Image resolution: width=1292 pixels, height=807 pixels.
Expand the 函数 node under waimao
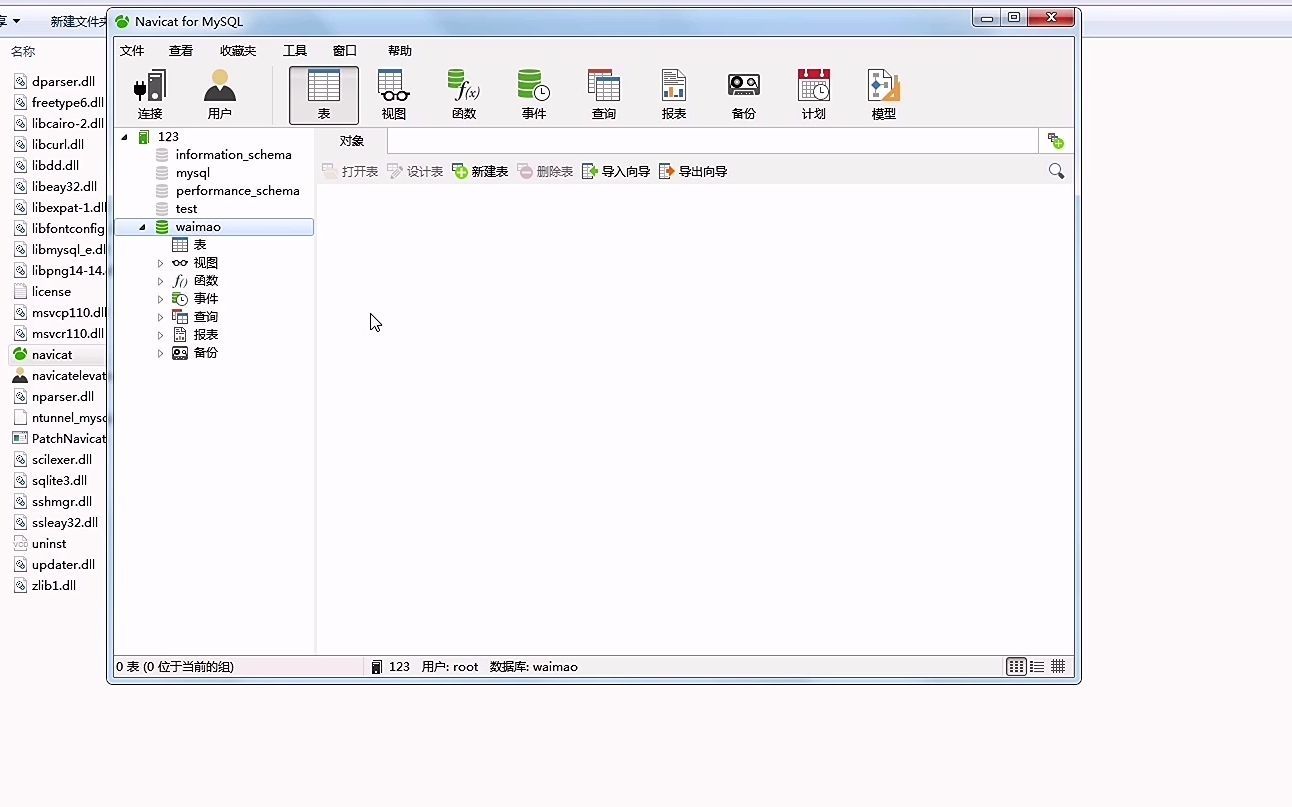[160, 281]
